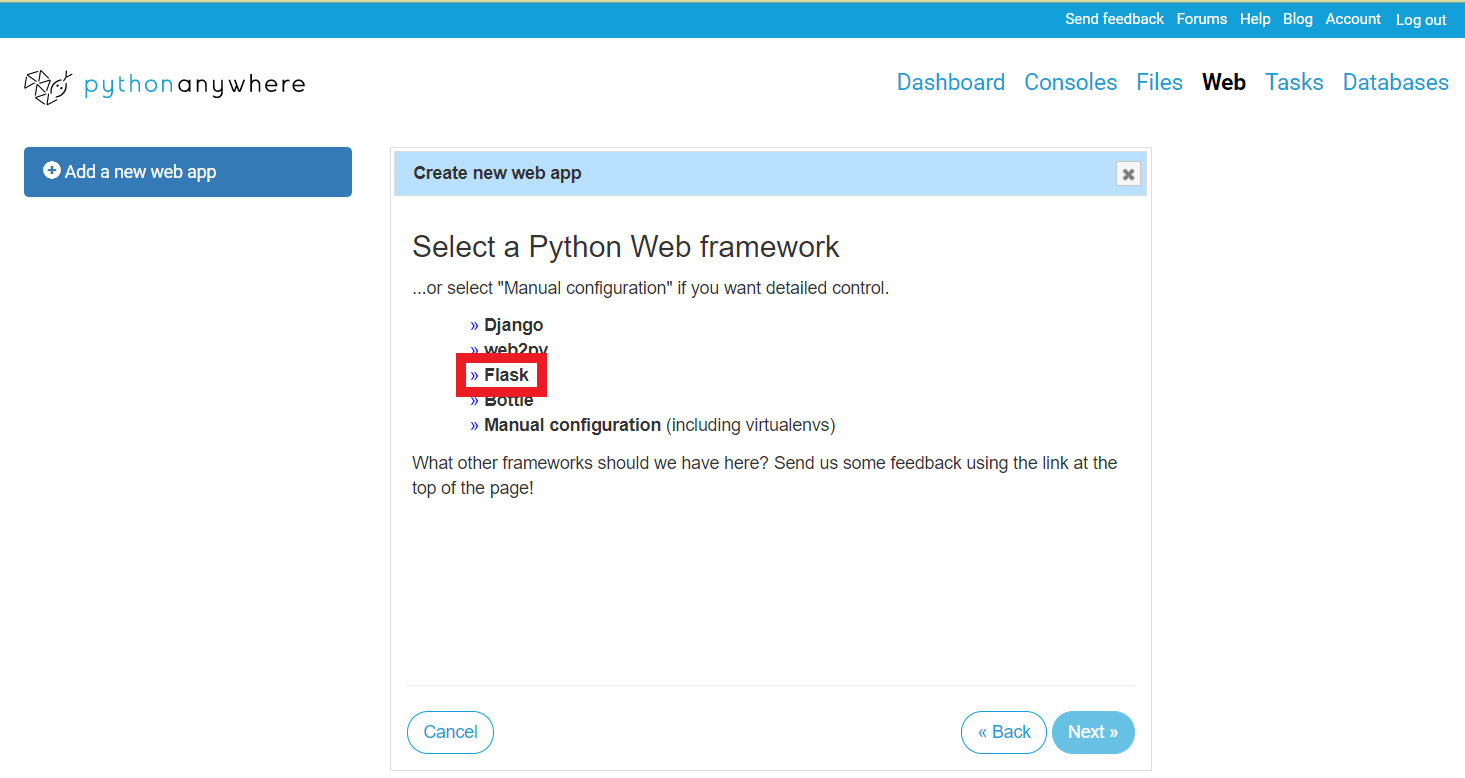Click the plus icon in Add a new web app

52,171
